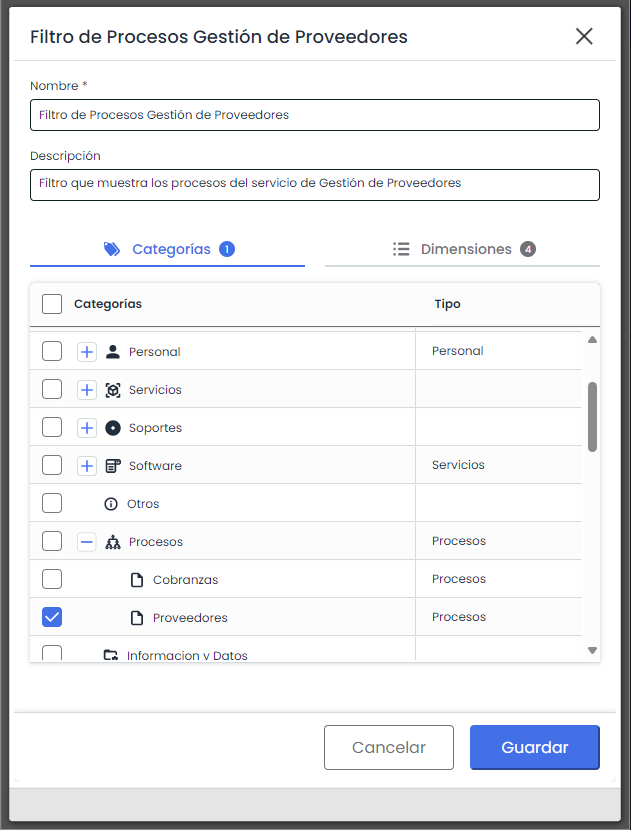
Task: Collapse the Procesos category node
Action: coord(87,542)
